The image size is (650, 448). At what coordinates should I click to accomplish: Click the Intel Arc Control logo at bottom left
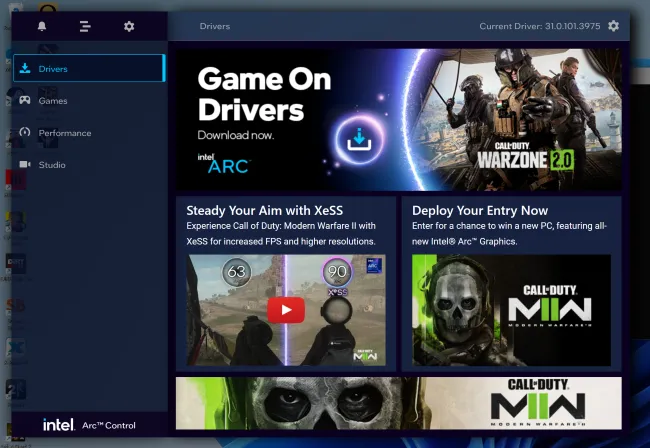88,425
